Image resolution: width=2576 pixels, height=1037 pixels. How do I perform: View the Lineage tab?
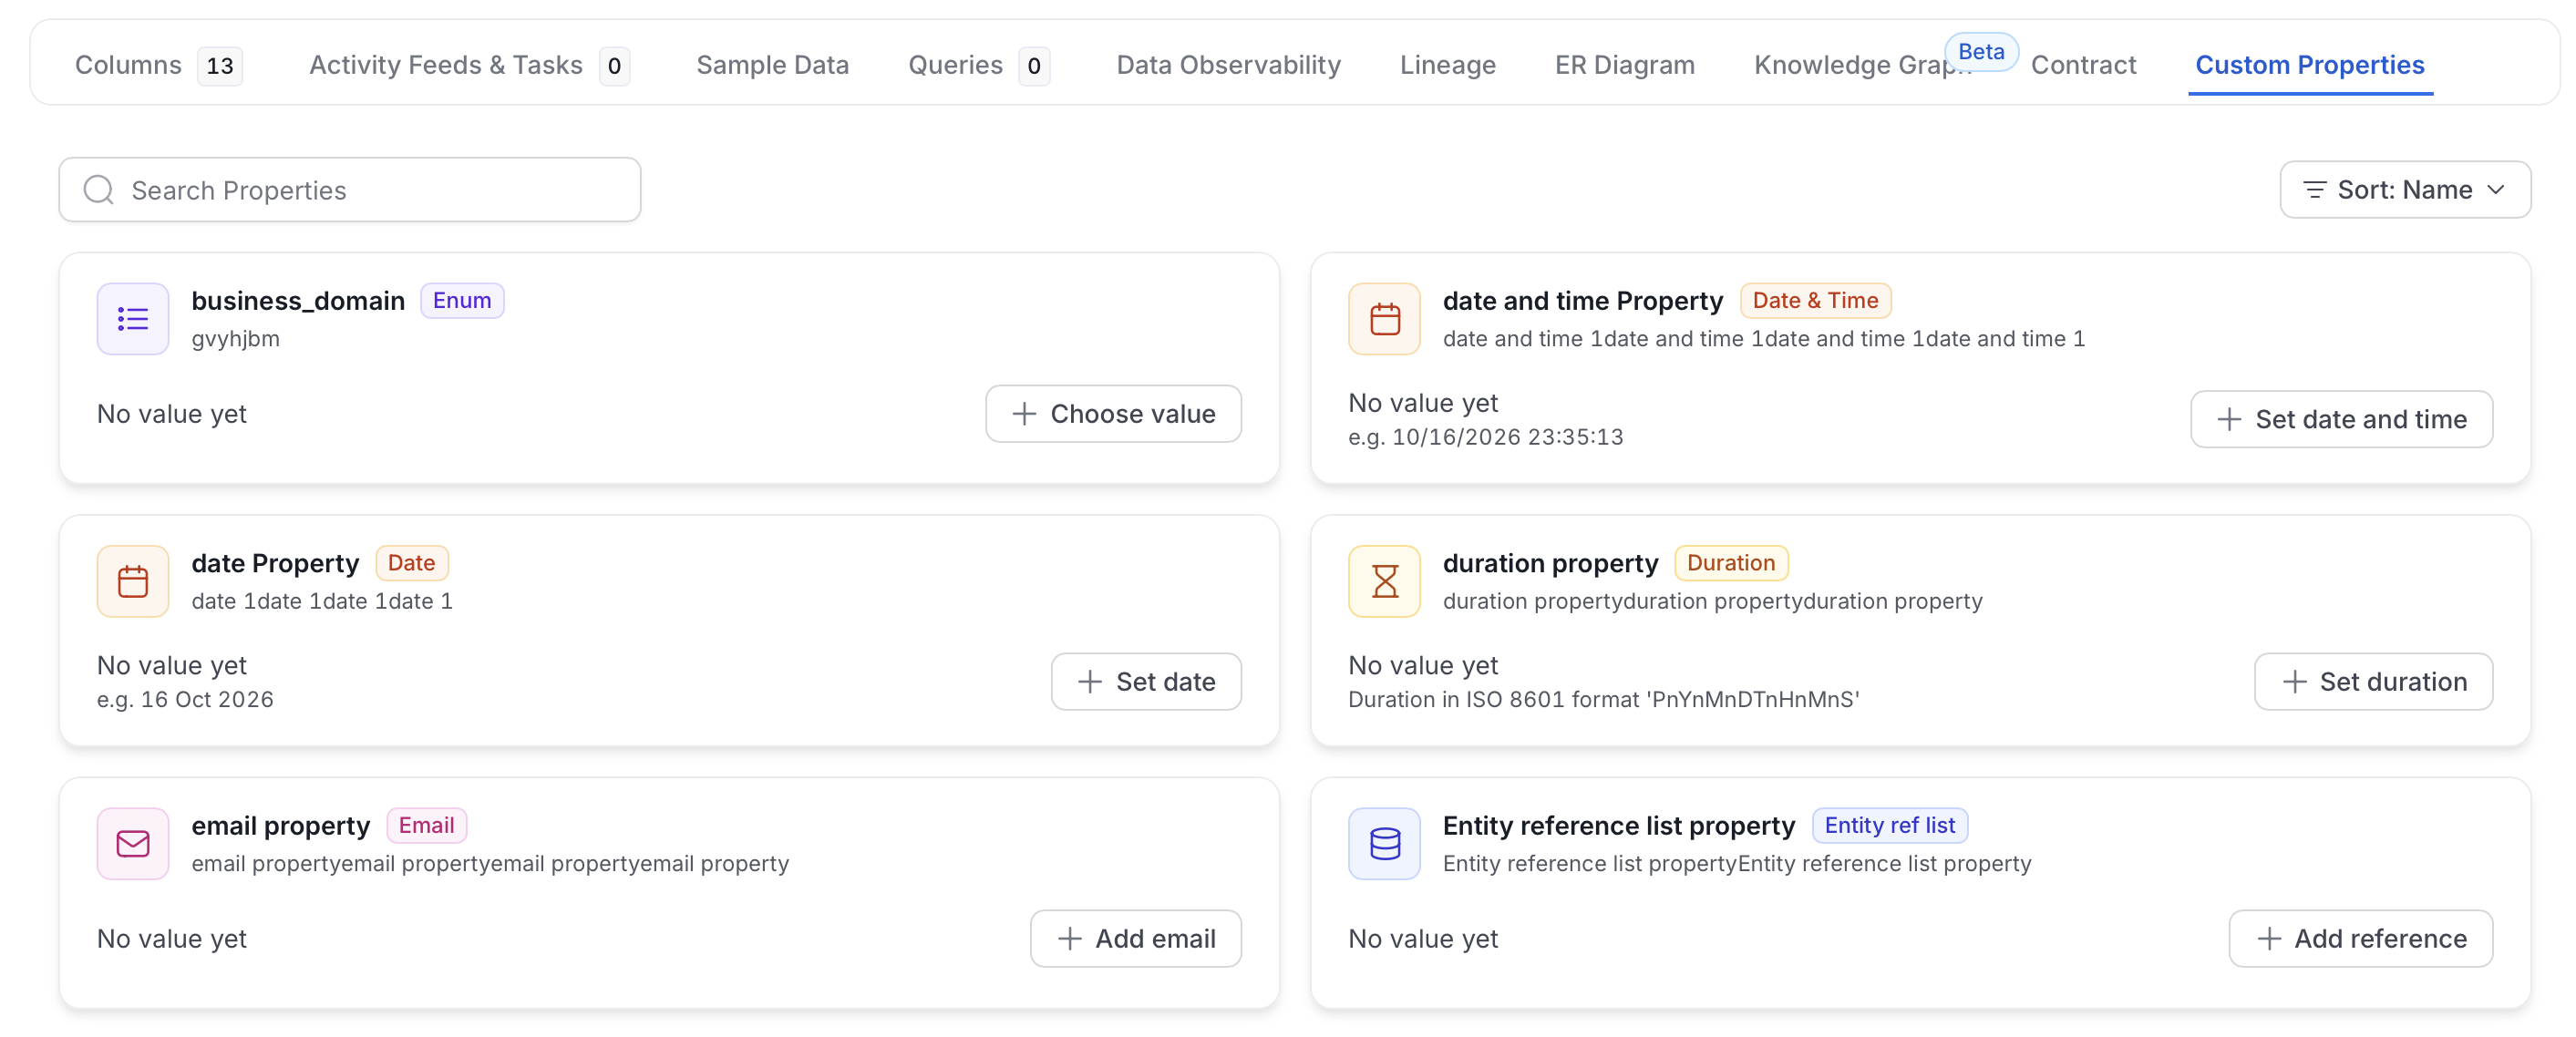point(1447,65)
